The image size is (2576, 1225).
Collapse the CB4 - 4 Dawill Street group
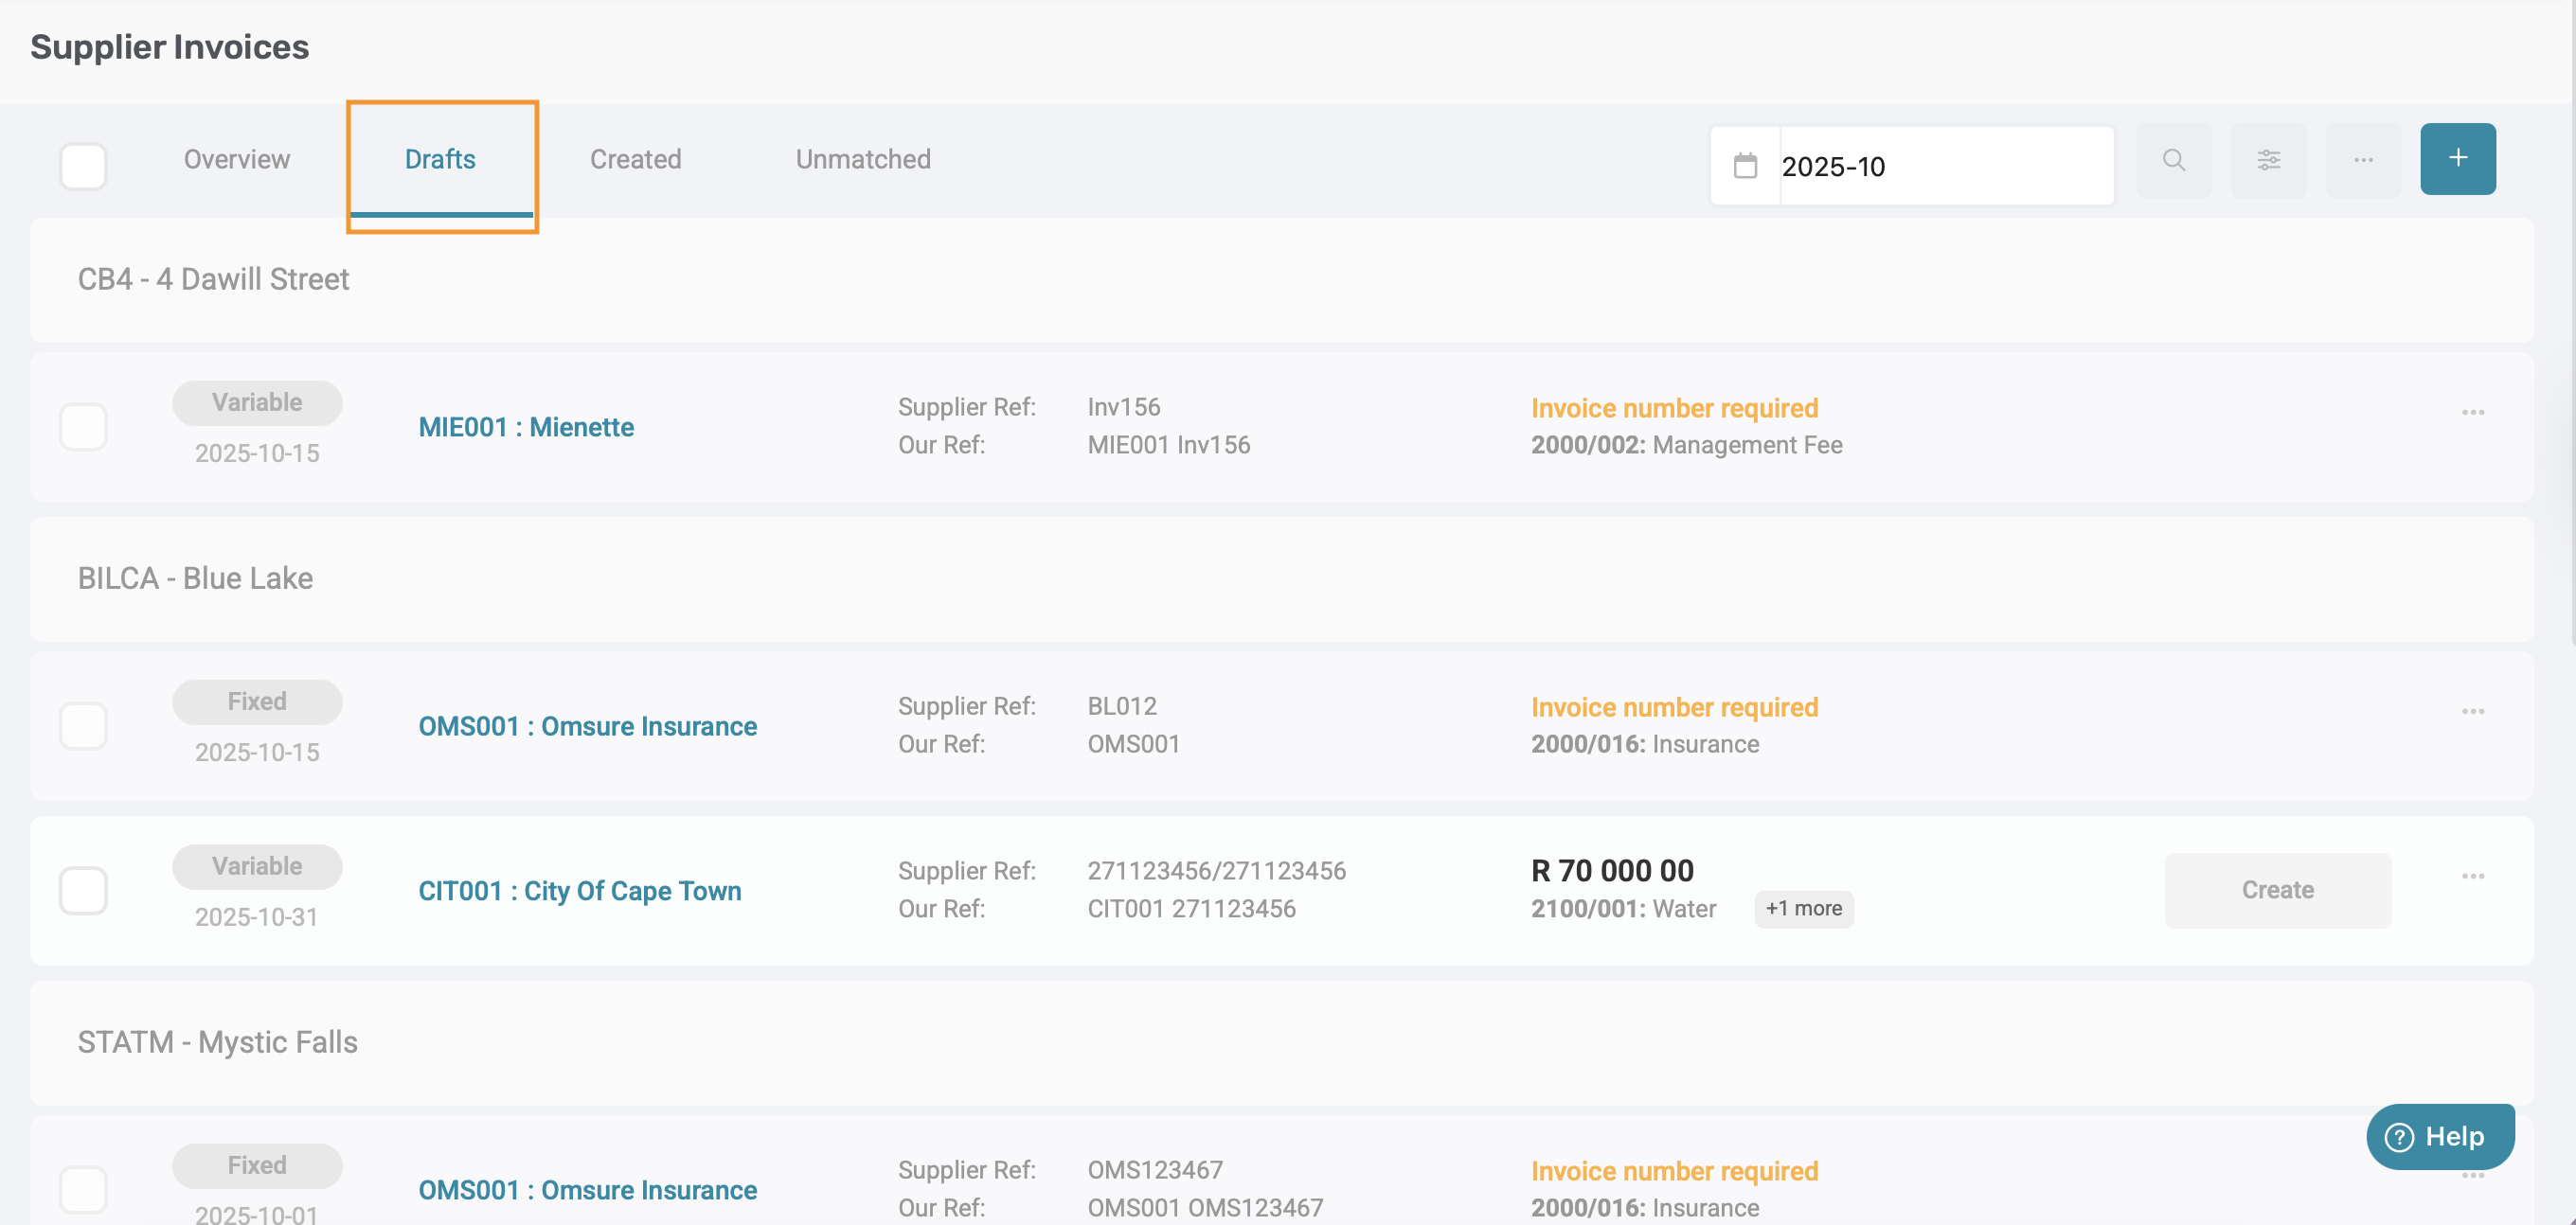[213, 280]
